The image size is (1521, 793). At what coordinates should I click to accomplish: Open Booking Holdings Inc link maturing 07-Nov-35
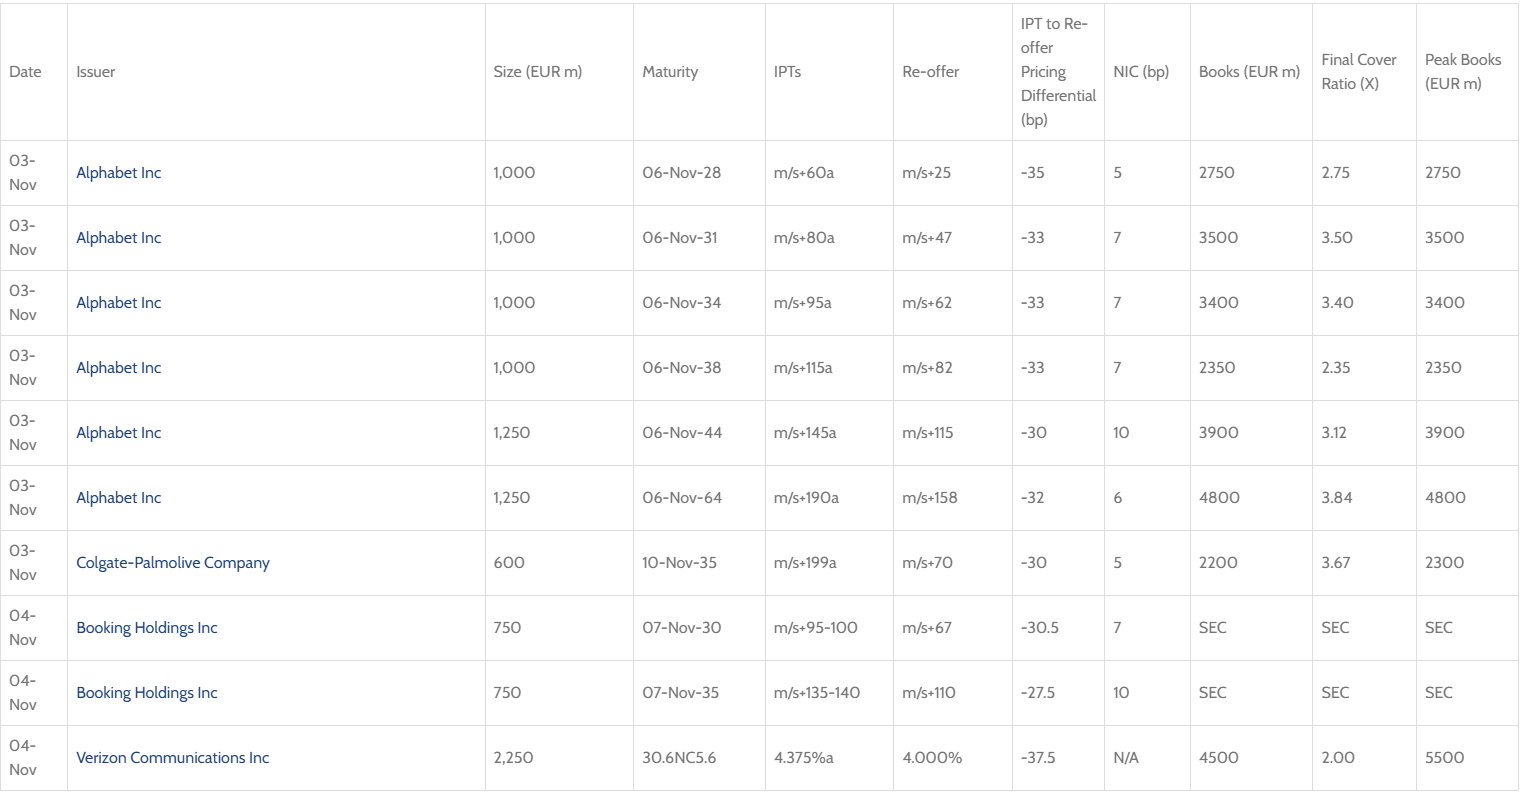tap(147, 693)
